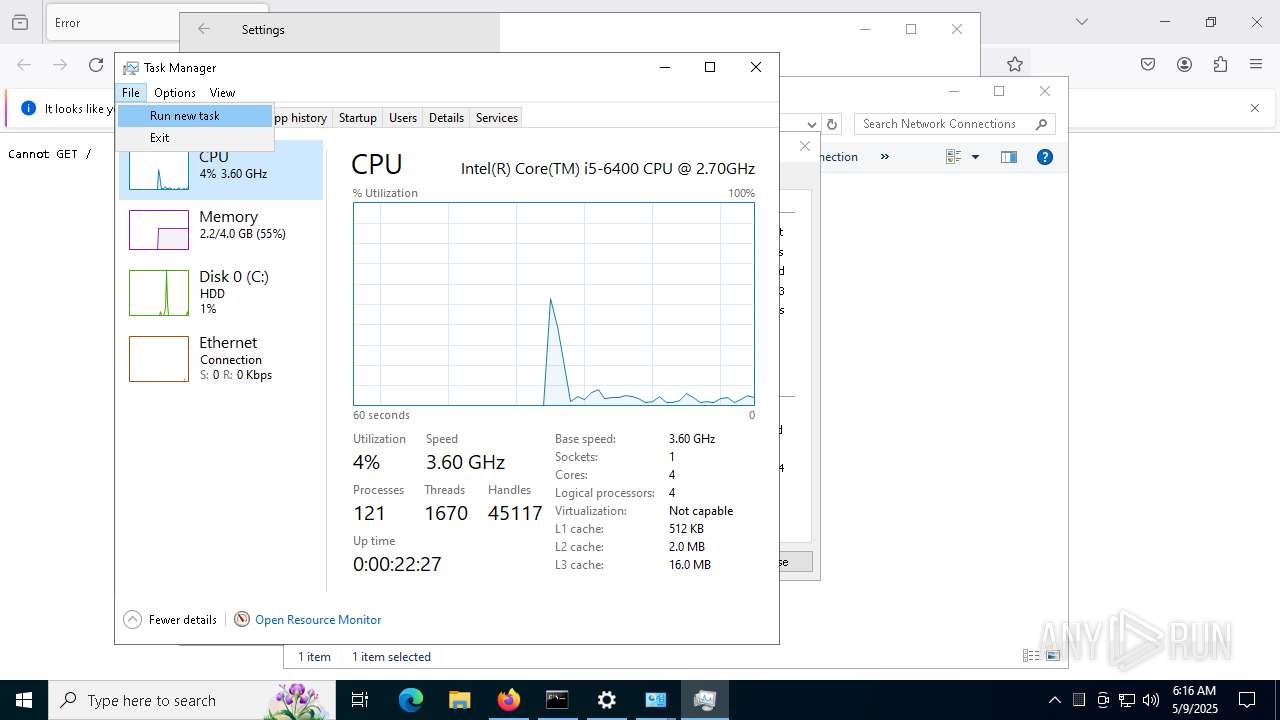Close the dialog behind Task Manager

805,146
